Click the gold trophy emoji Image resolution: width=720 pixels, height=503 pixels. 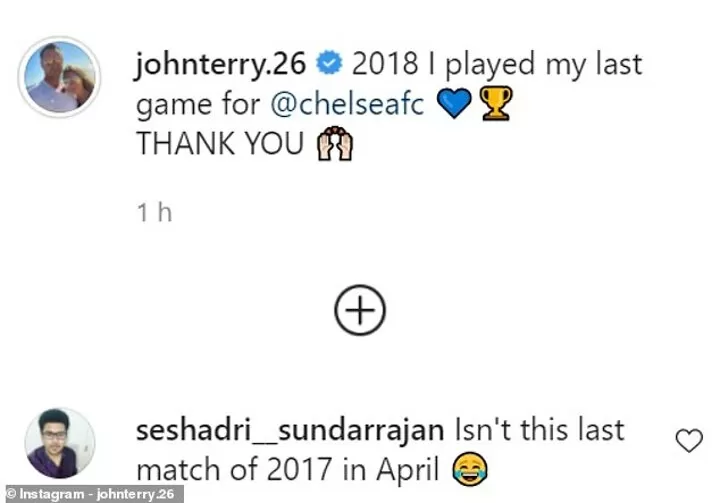click(x=496, y=103)
